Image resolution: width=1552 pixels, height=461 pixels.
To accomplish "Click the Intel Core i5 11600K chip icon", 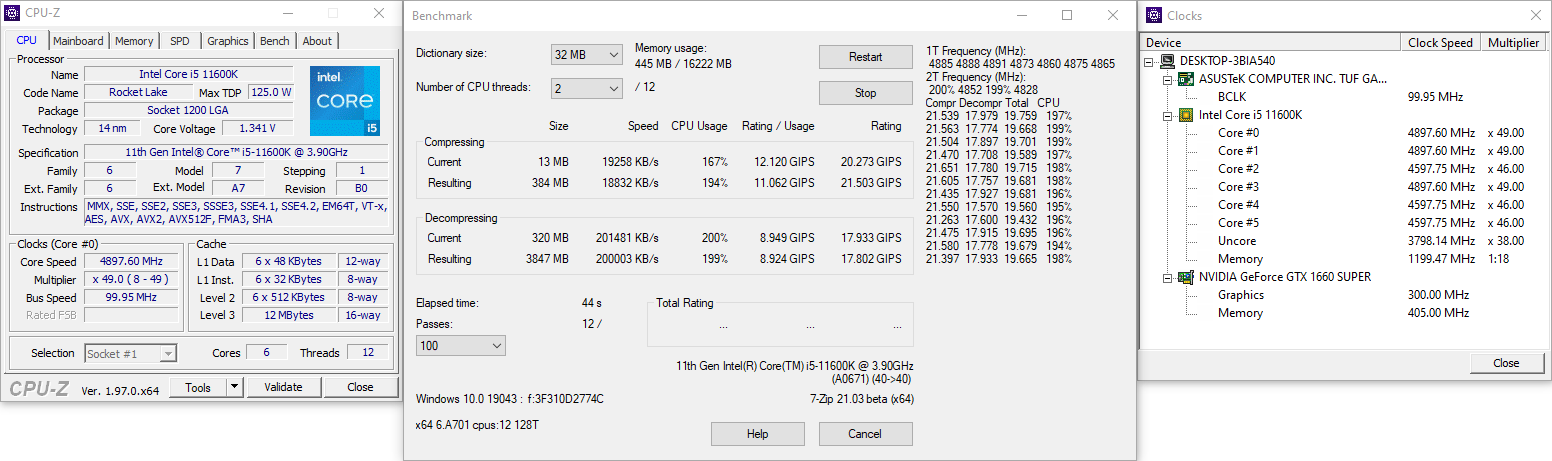I will pyautogui.click(x=1187, y=115).
